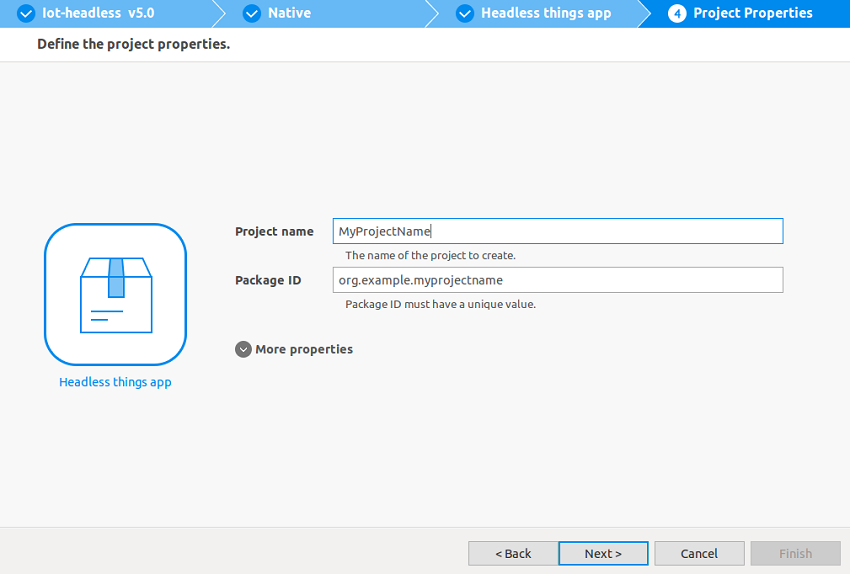Click the 'Define the project properties.' heading
The height and width of the screenshot is (574, 850).
click(x=133, y=45)
